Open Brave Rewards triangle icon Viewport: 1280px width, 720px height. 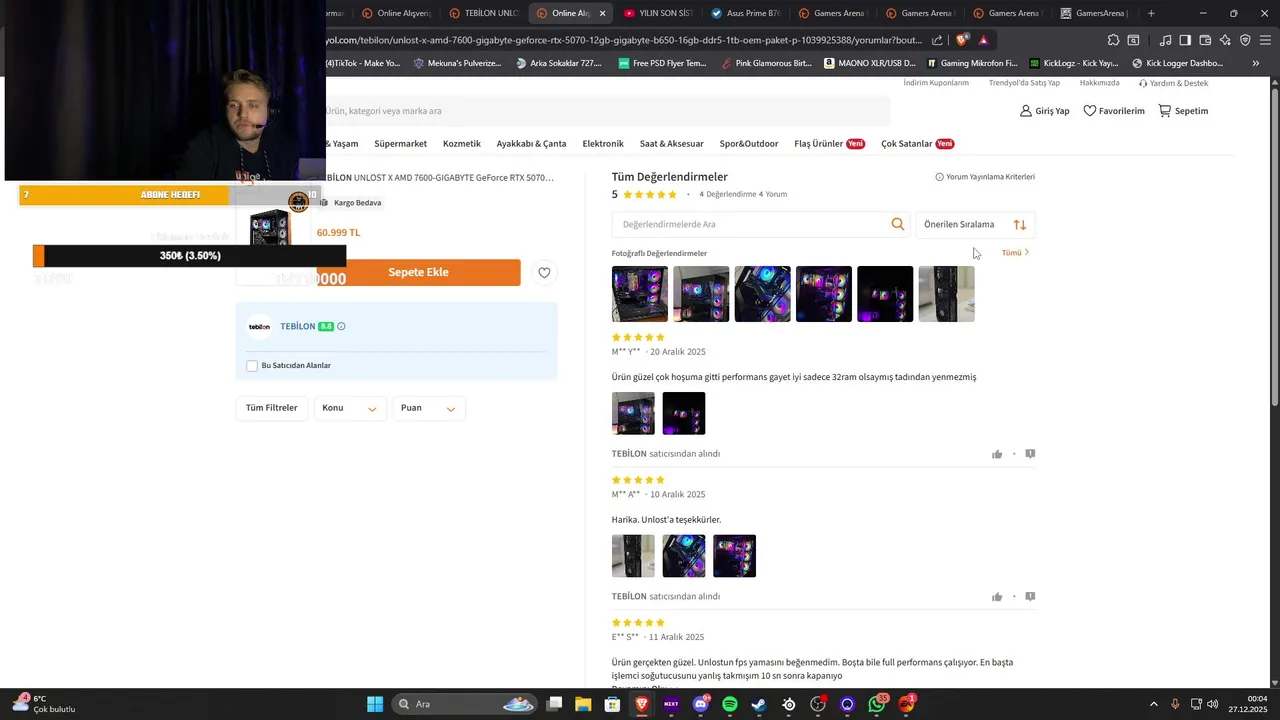[984, 40]
